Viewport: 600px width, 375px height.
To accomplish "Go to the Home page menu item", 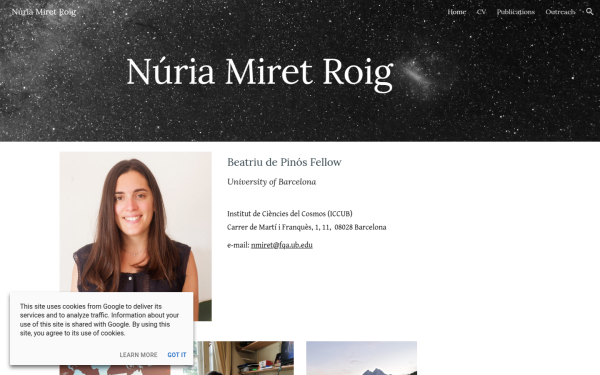I will point(457,12).
